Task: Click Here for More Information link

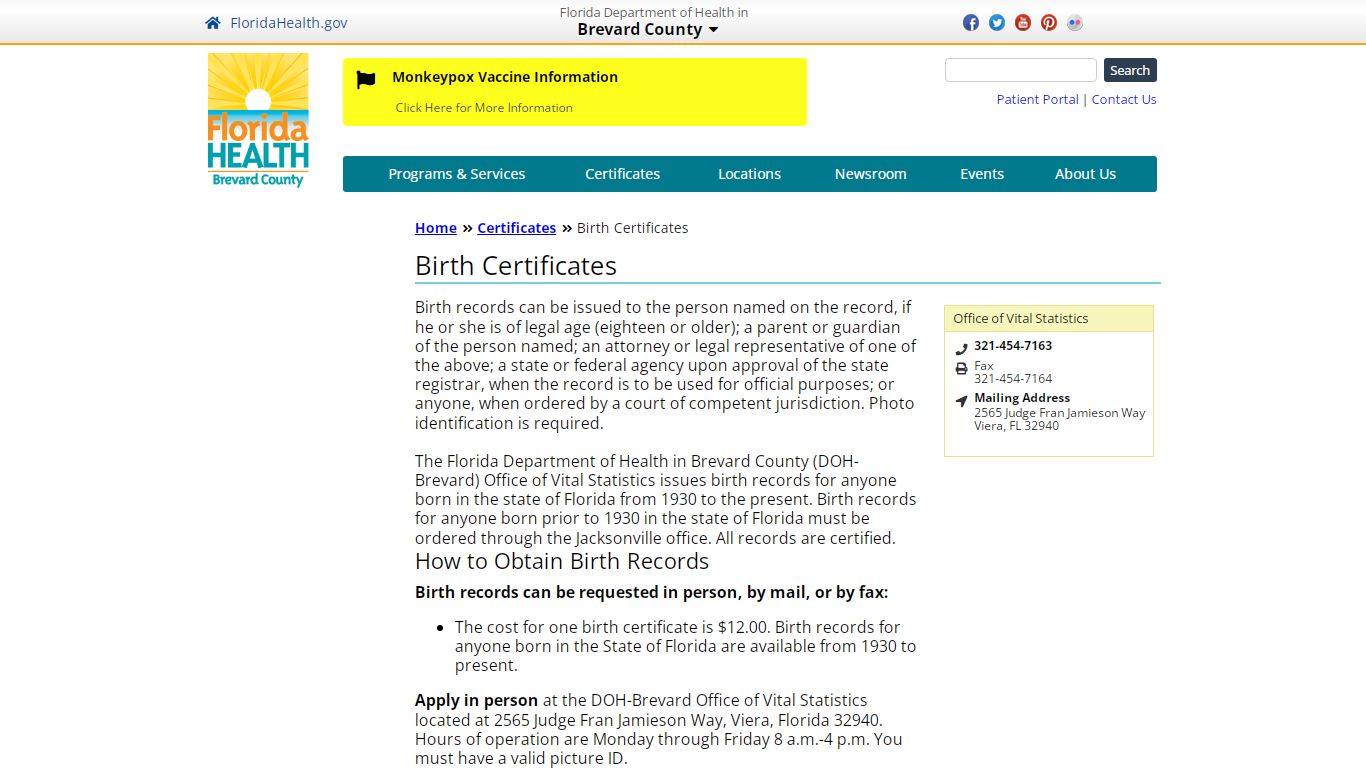Action: pos(484,108)
